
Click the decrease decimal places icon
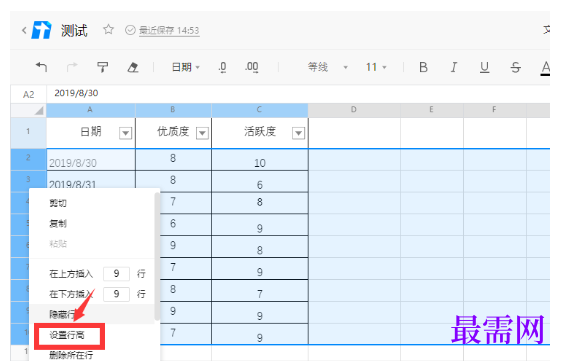223,67
